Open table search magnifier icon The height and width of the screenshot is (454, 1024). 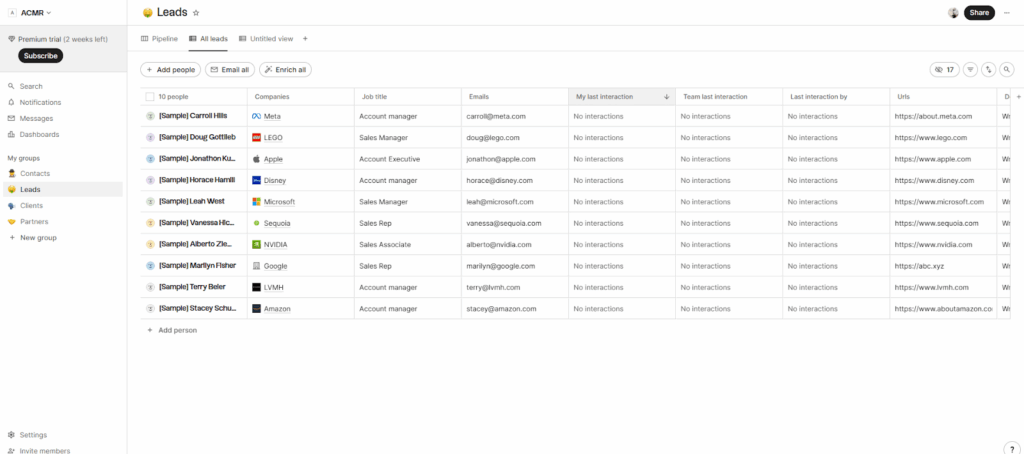tap(1007, 70)
